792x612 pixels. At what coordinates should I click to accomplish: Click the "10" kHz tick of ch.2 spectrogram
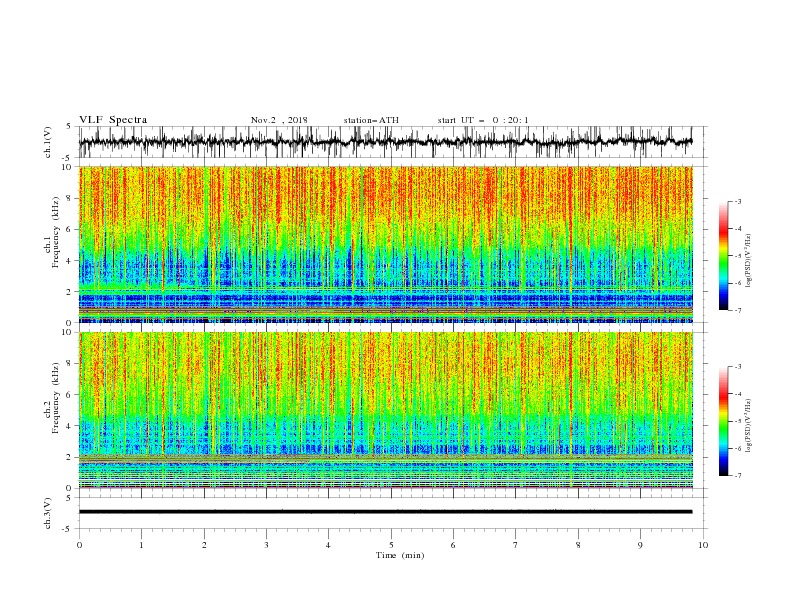66,332
